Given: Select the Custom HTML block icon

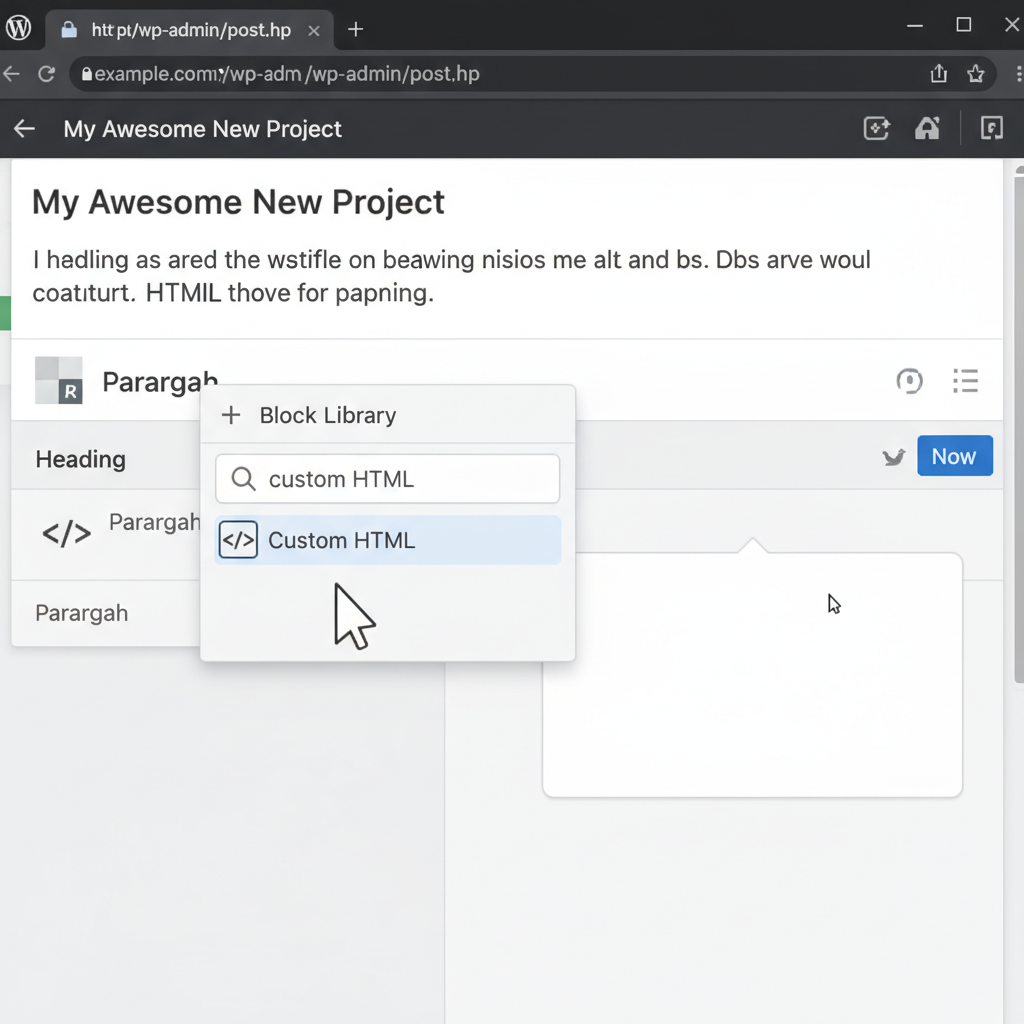Looking at the screenshot, I should click(x=238, y=539).
